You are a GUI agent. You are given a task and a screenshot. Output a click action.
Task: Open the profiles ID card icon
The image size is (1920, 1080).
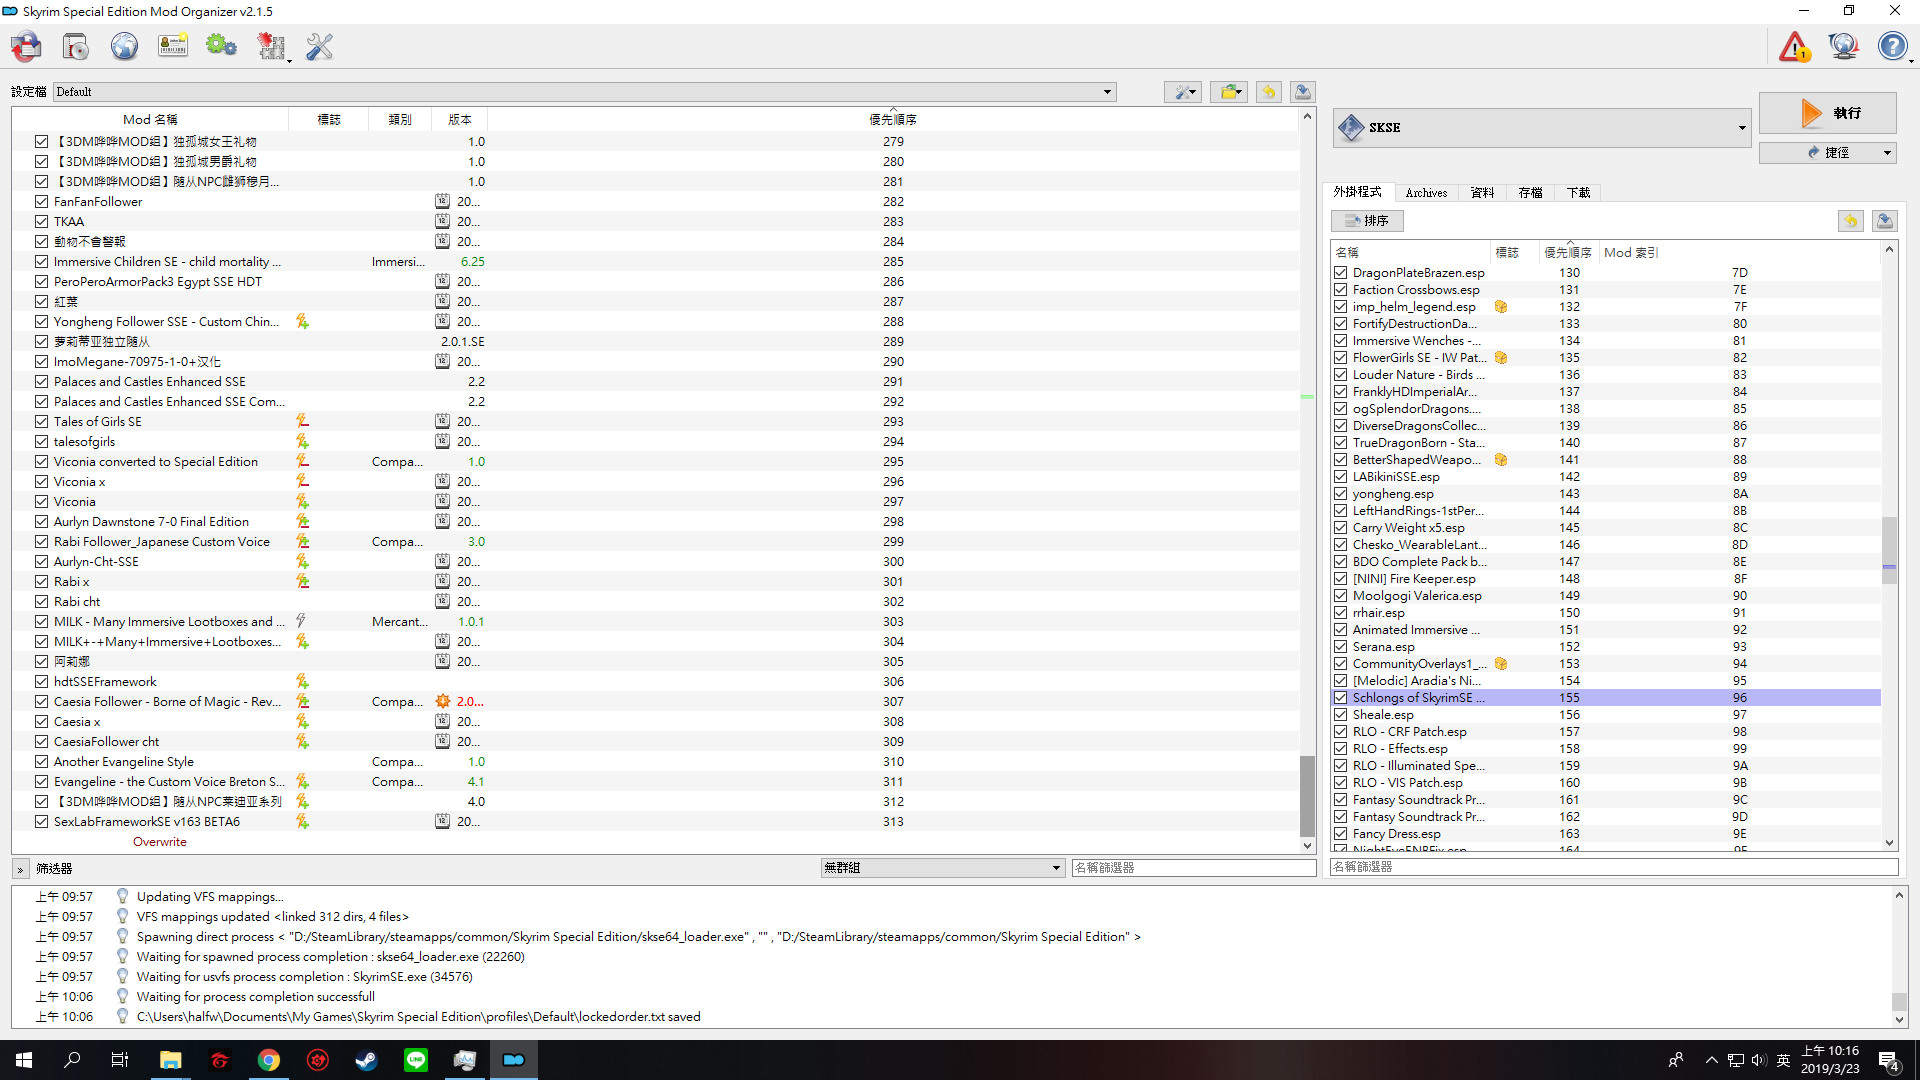tap(173, 46)
